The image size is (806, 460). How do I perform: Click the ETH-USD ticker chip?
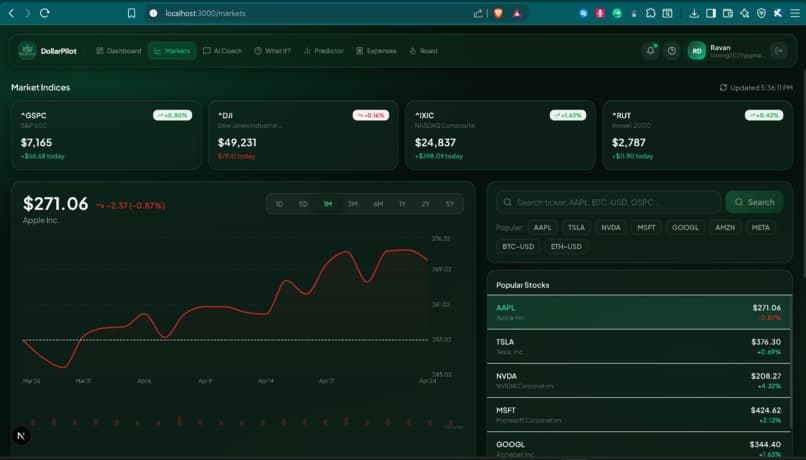(x=566, y=246)
